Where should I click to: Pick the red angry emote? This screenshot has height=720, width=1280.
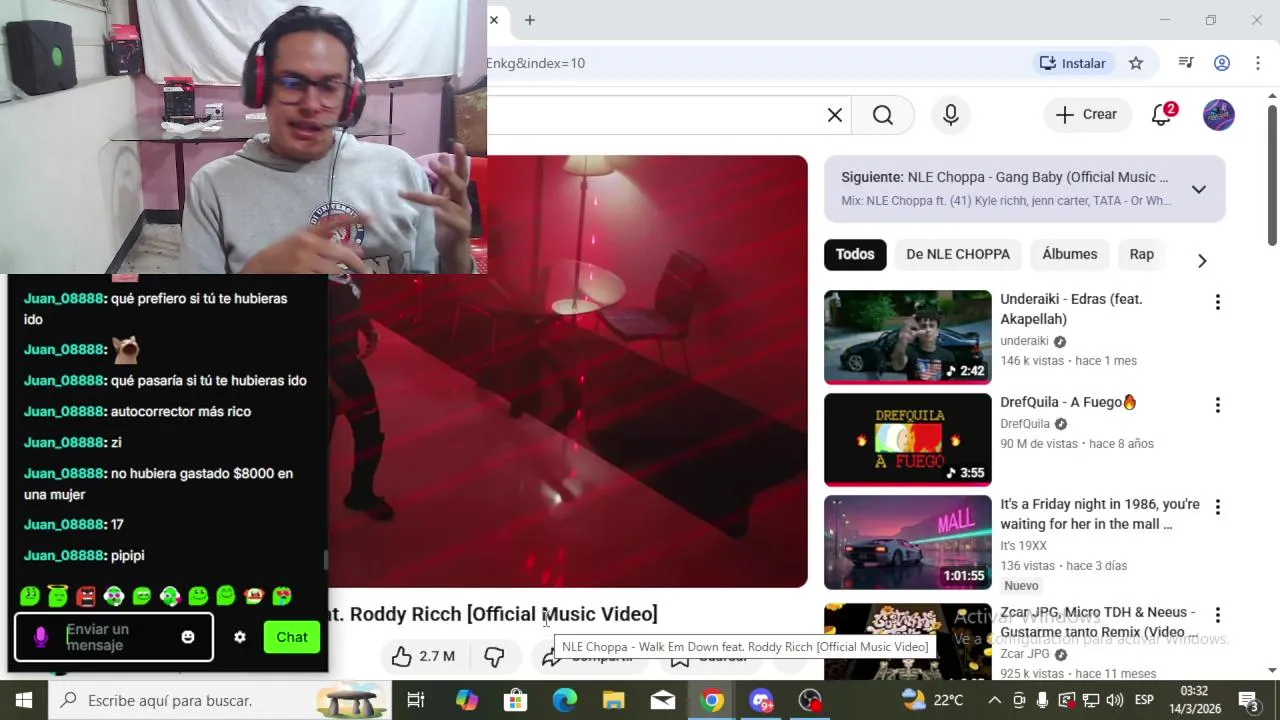[86, 596]
